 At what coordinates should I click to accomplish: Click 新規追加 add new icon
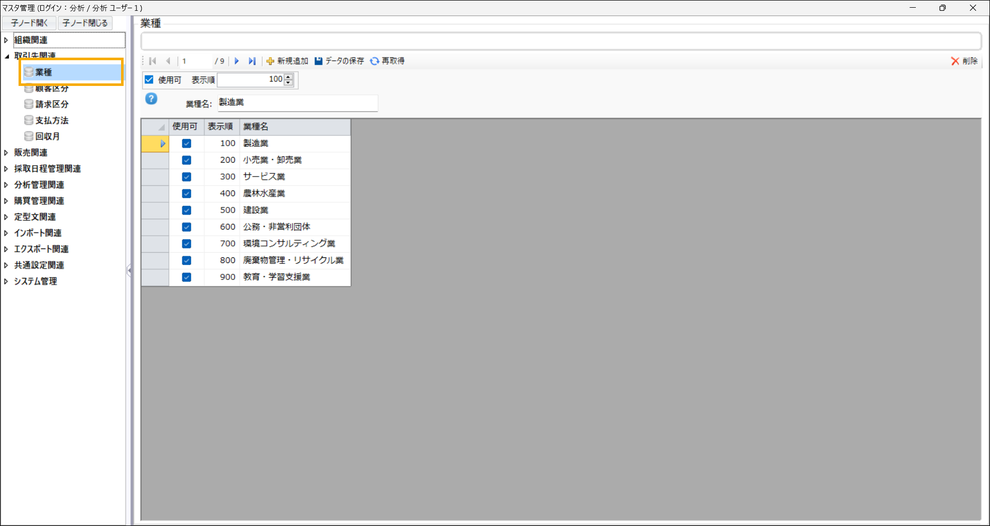click(270, 61)
